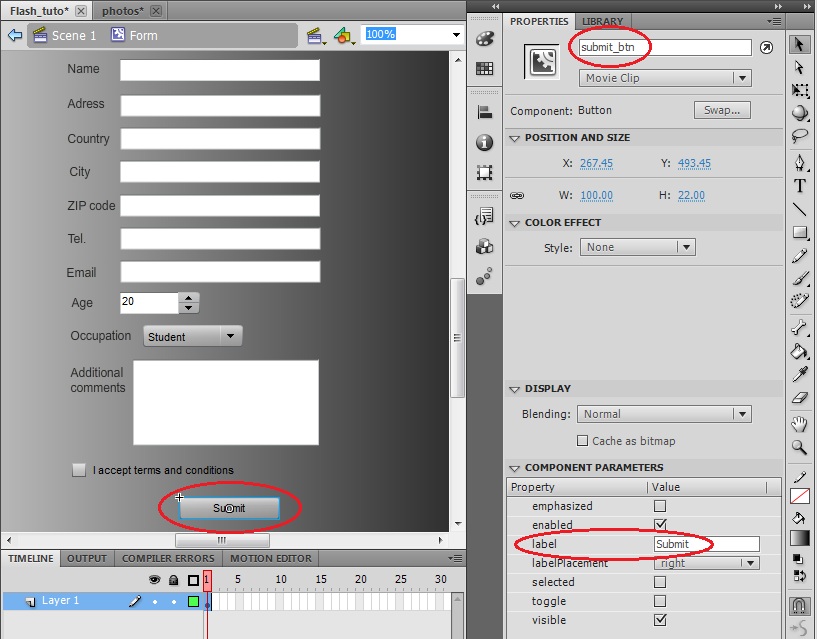This screenshot has height=639, width=817.
Task: Select the Pencil tool
Action: (x=800, y=256)
